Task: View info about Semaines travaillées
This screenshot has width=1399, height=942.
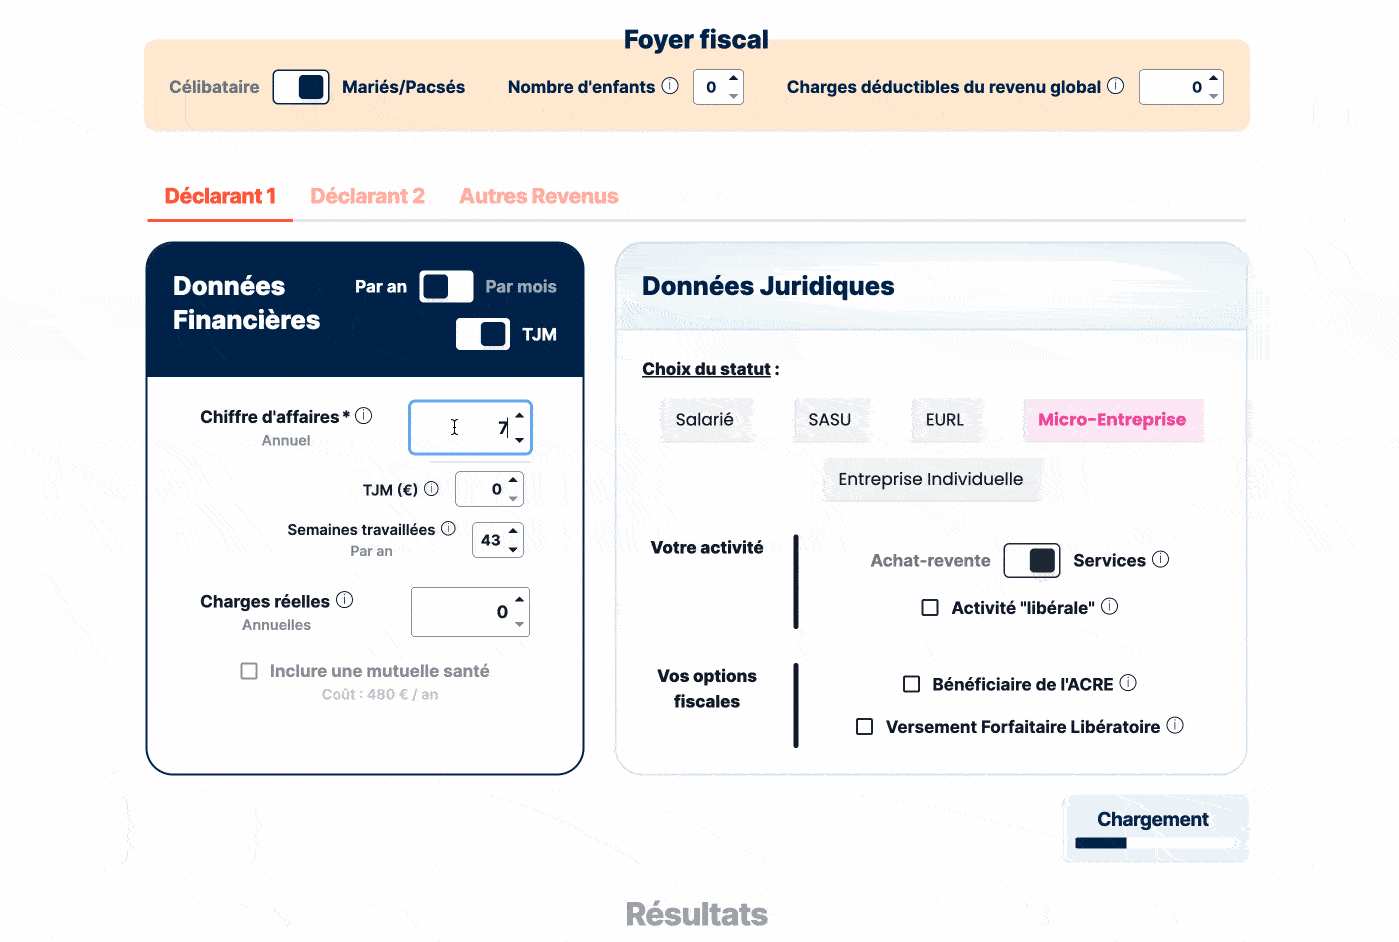Action: click(448, 527)
